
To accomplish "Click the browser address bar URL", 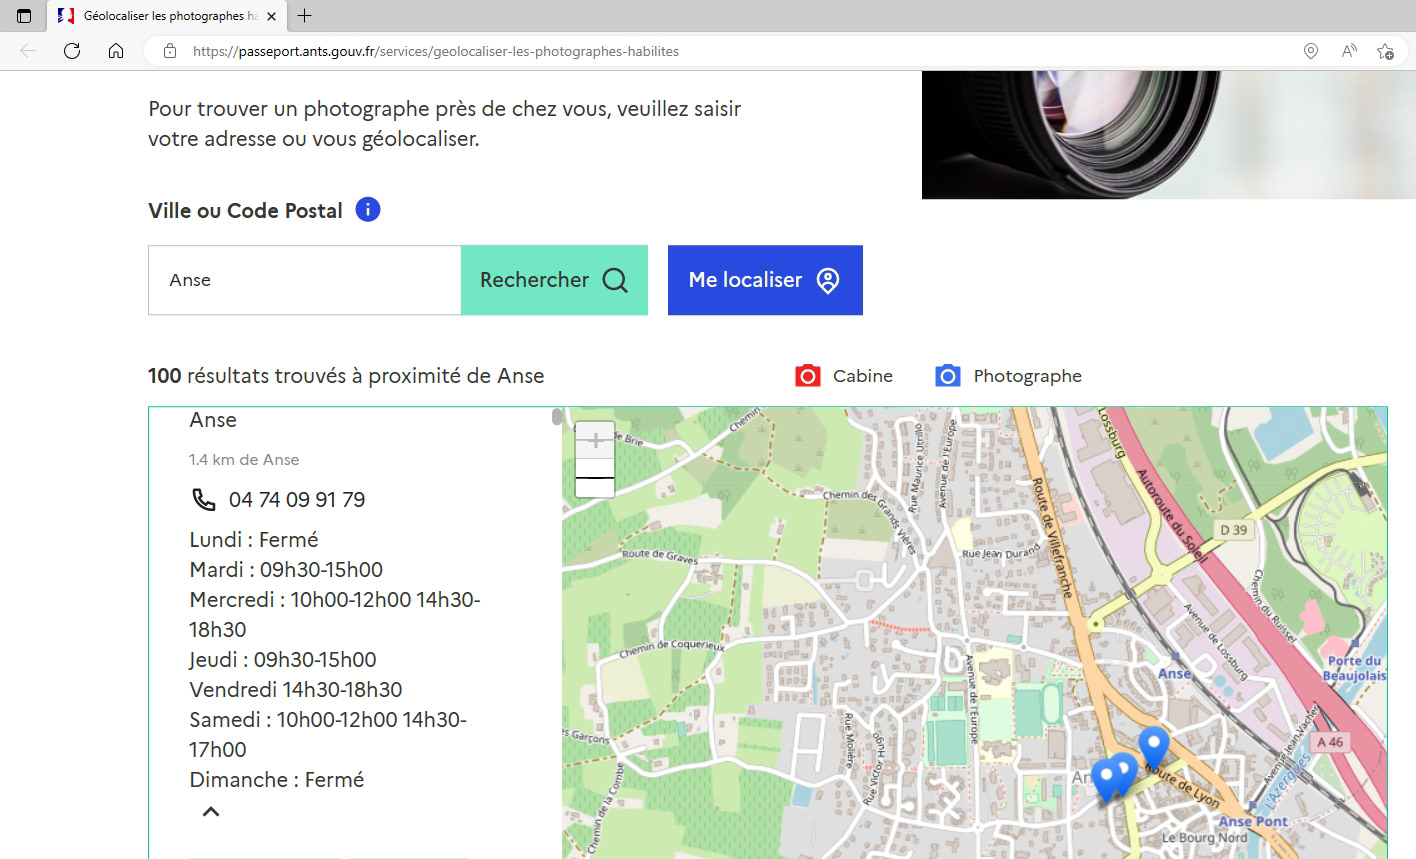I will tap(436, 51).
